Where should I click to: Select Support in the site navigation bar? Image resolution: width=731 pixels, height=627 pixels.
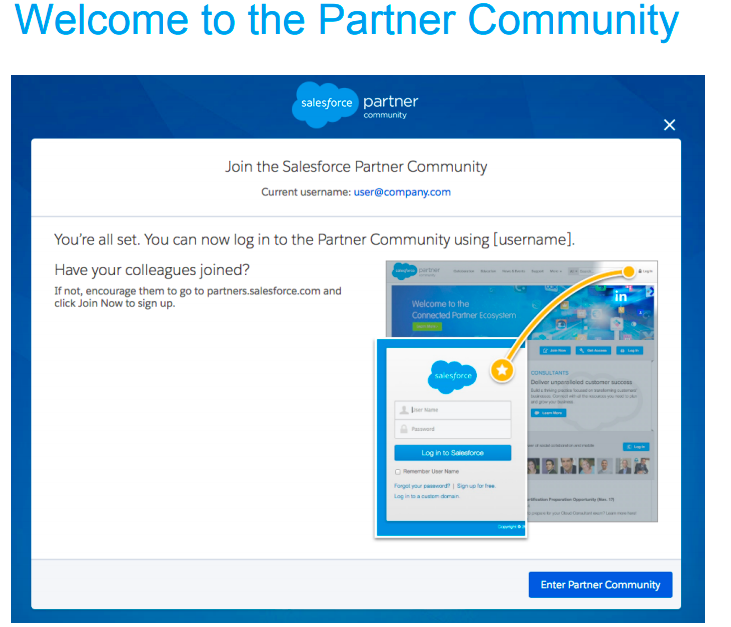537,271
